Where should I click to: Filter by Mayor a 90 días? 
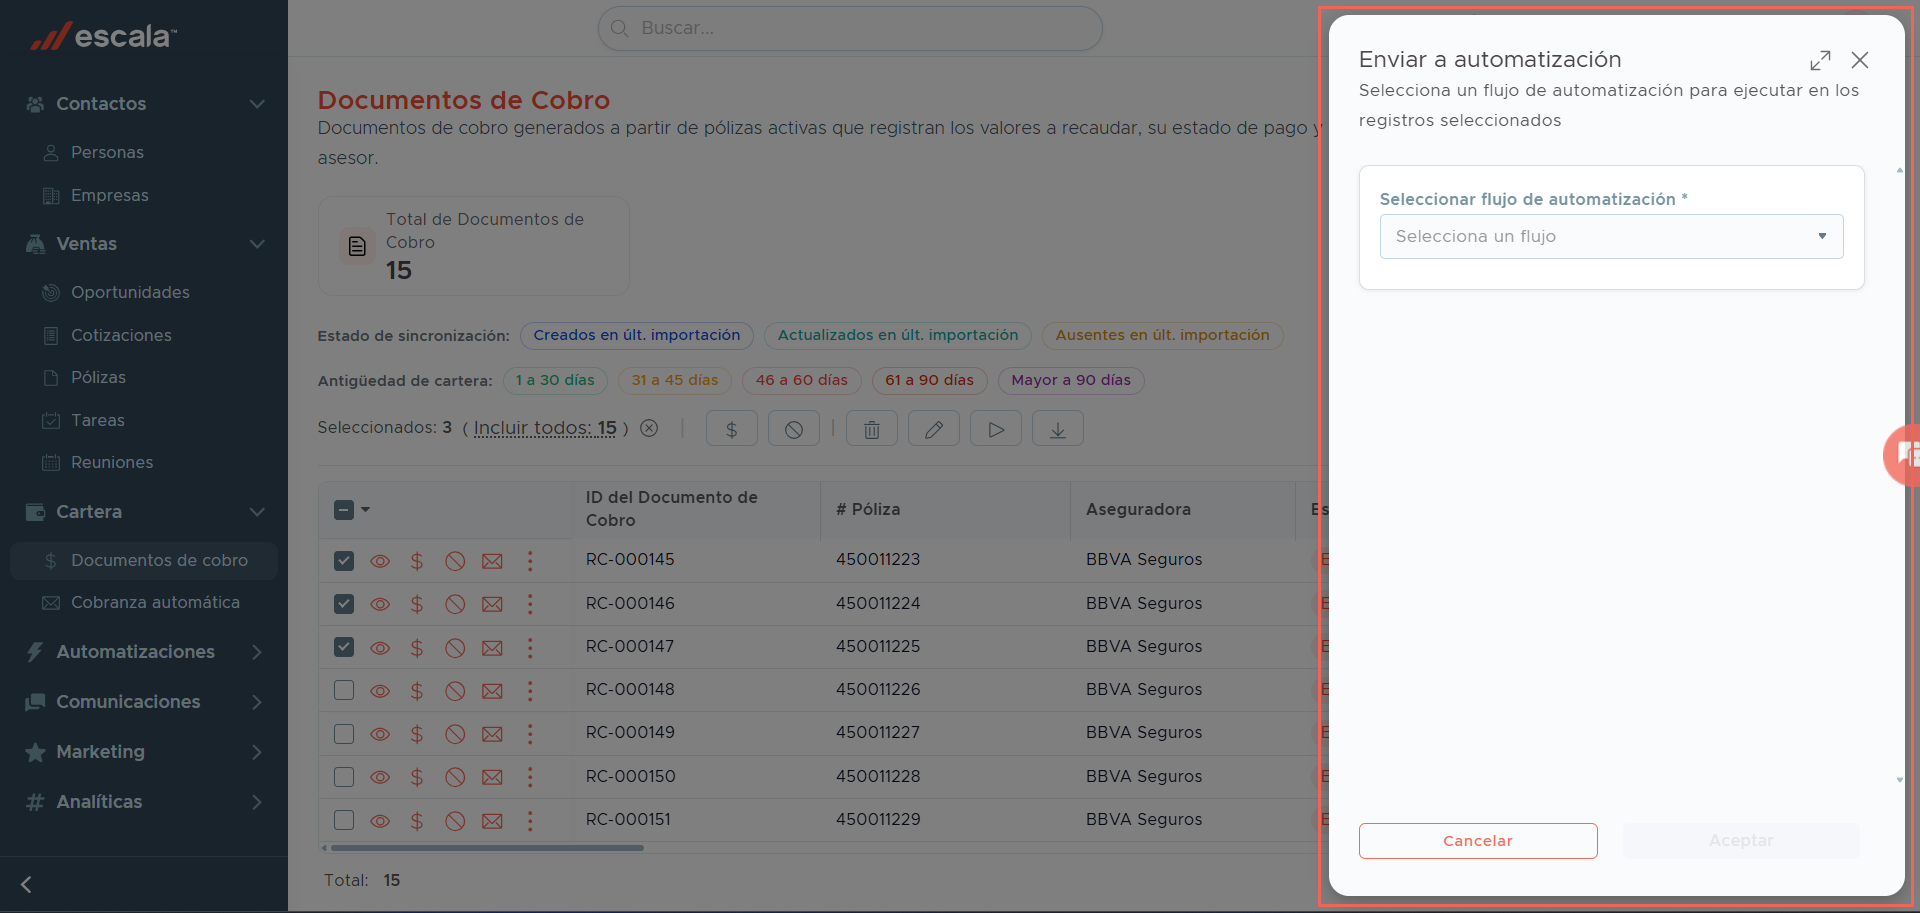pos(1071,380)
